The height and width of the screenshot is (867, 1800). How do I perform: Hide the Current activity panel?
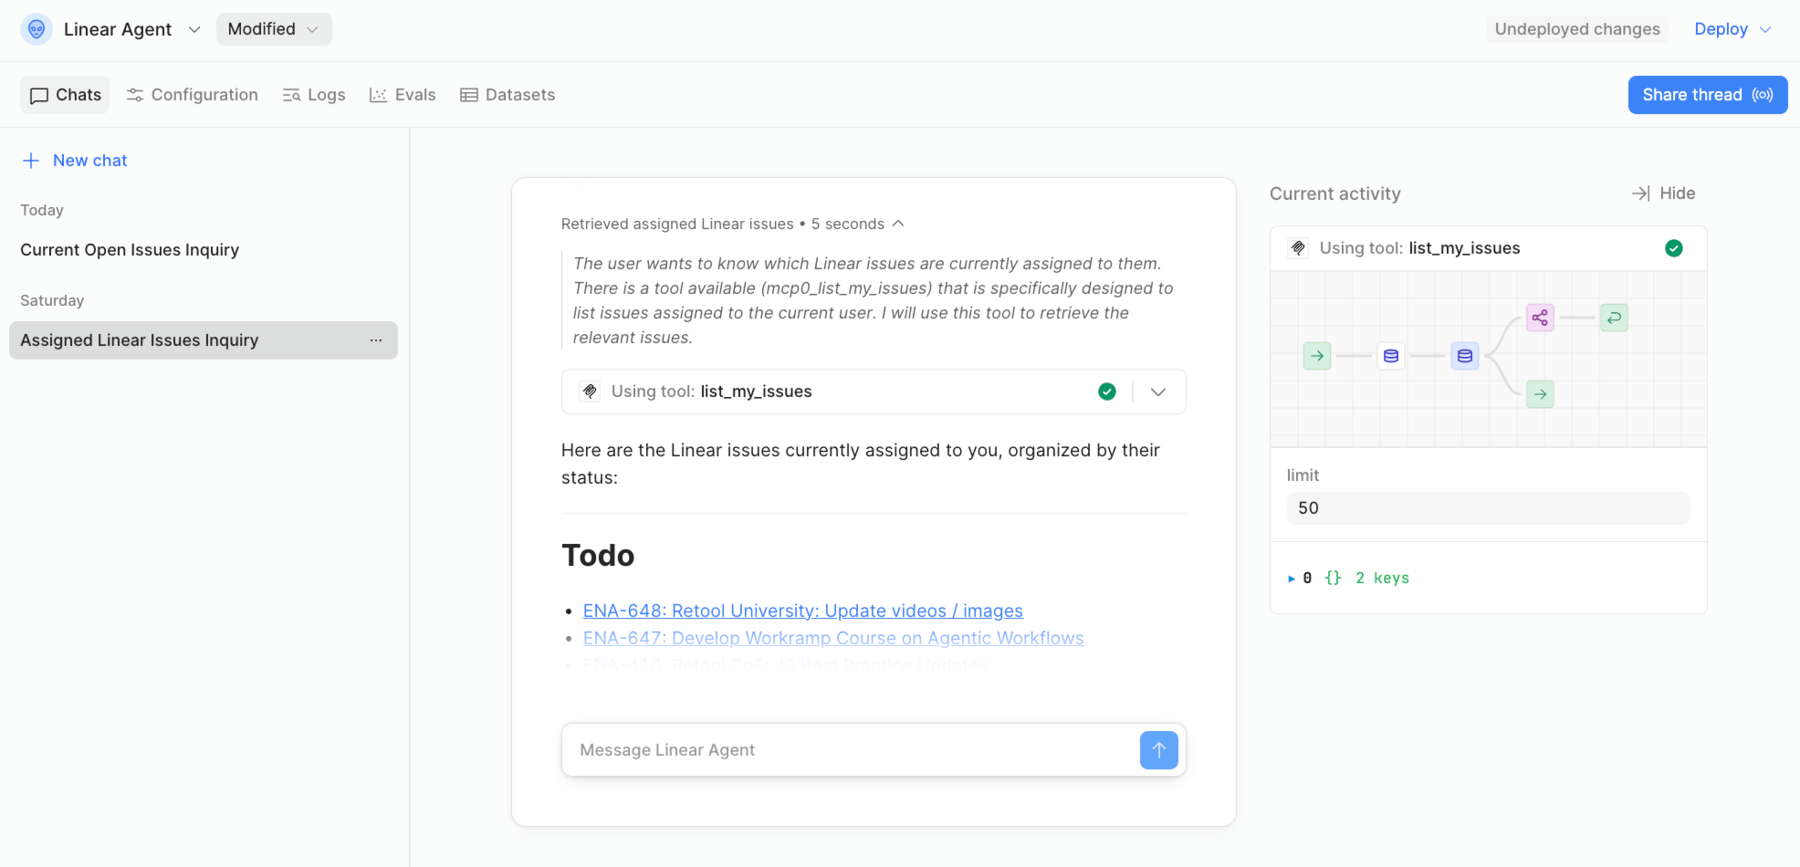pos(1663,194)
